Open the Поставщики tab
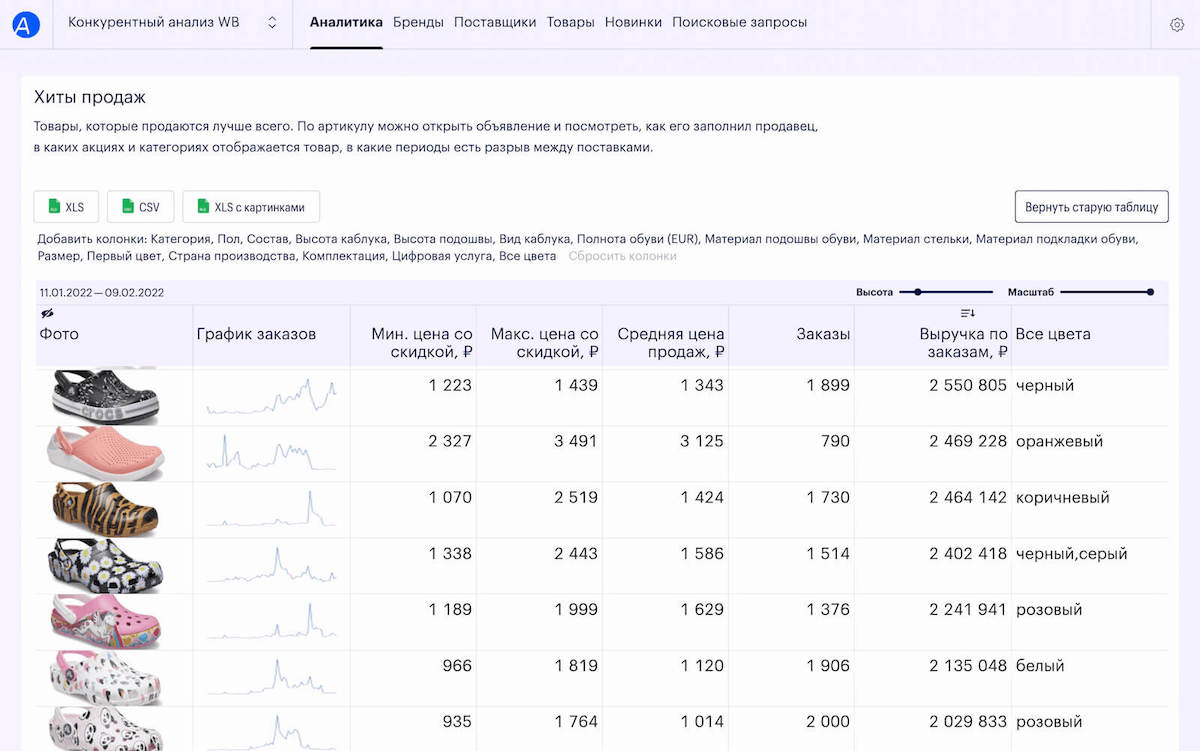The image size is (1200, 751). (495, 22)
